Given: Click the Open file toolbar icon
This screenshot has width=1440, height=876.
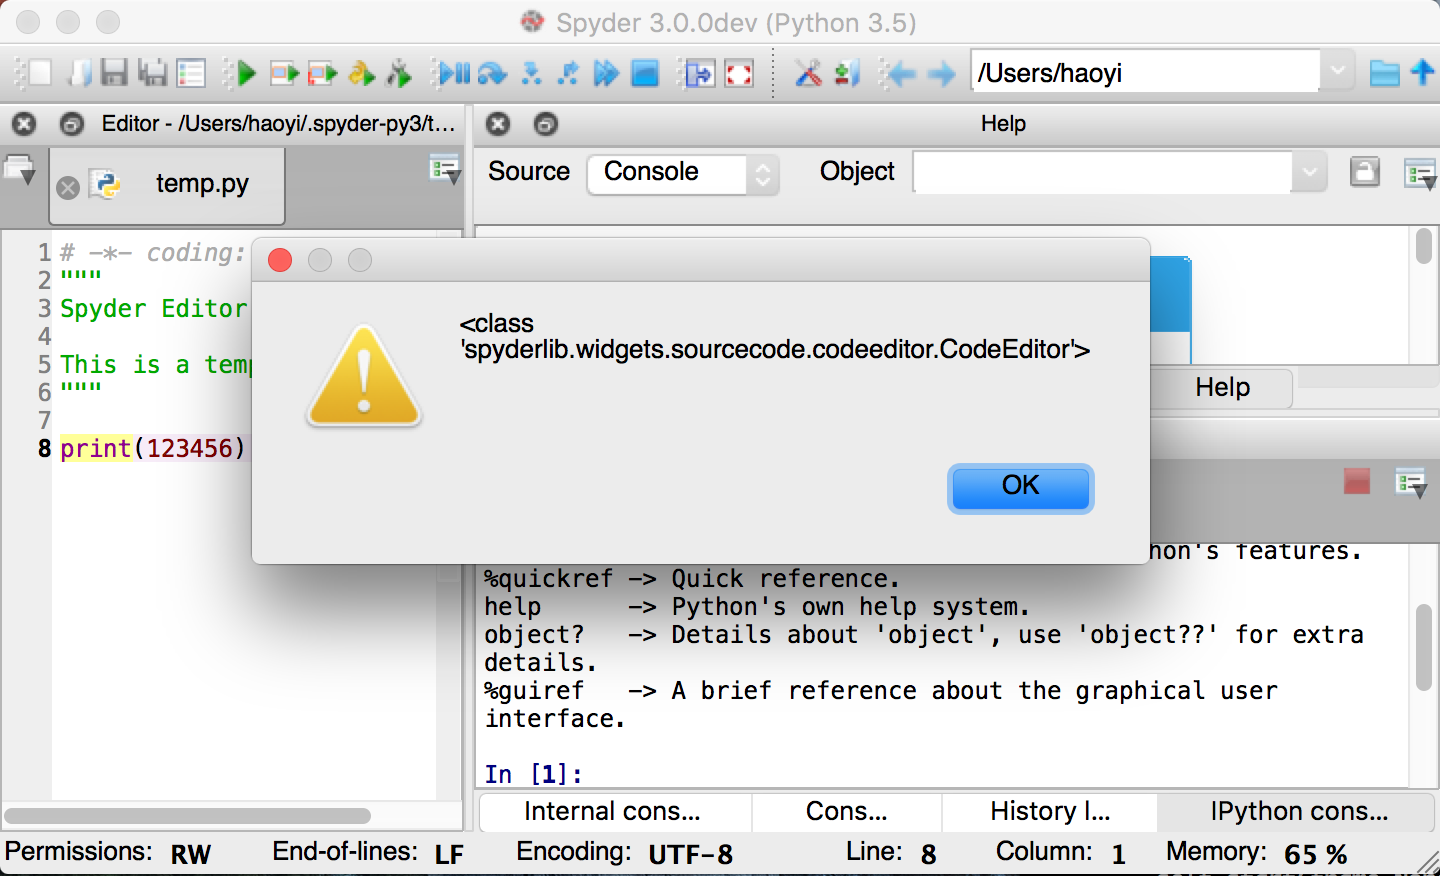Looking at the screenshot, I should (79, 73).
